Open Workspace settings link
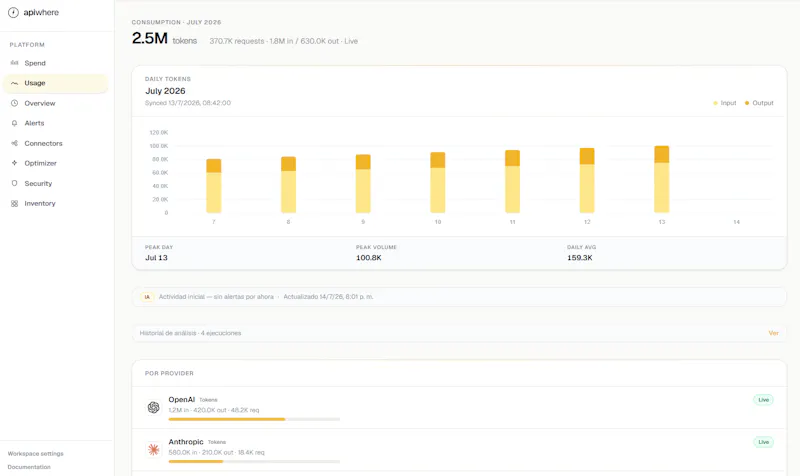 [x=36, y=454]
